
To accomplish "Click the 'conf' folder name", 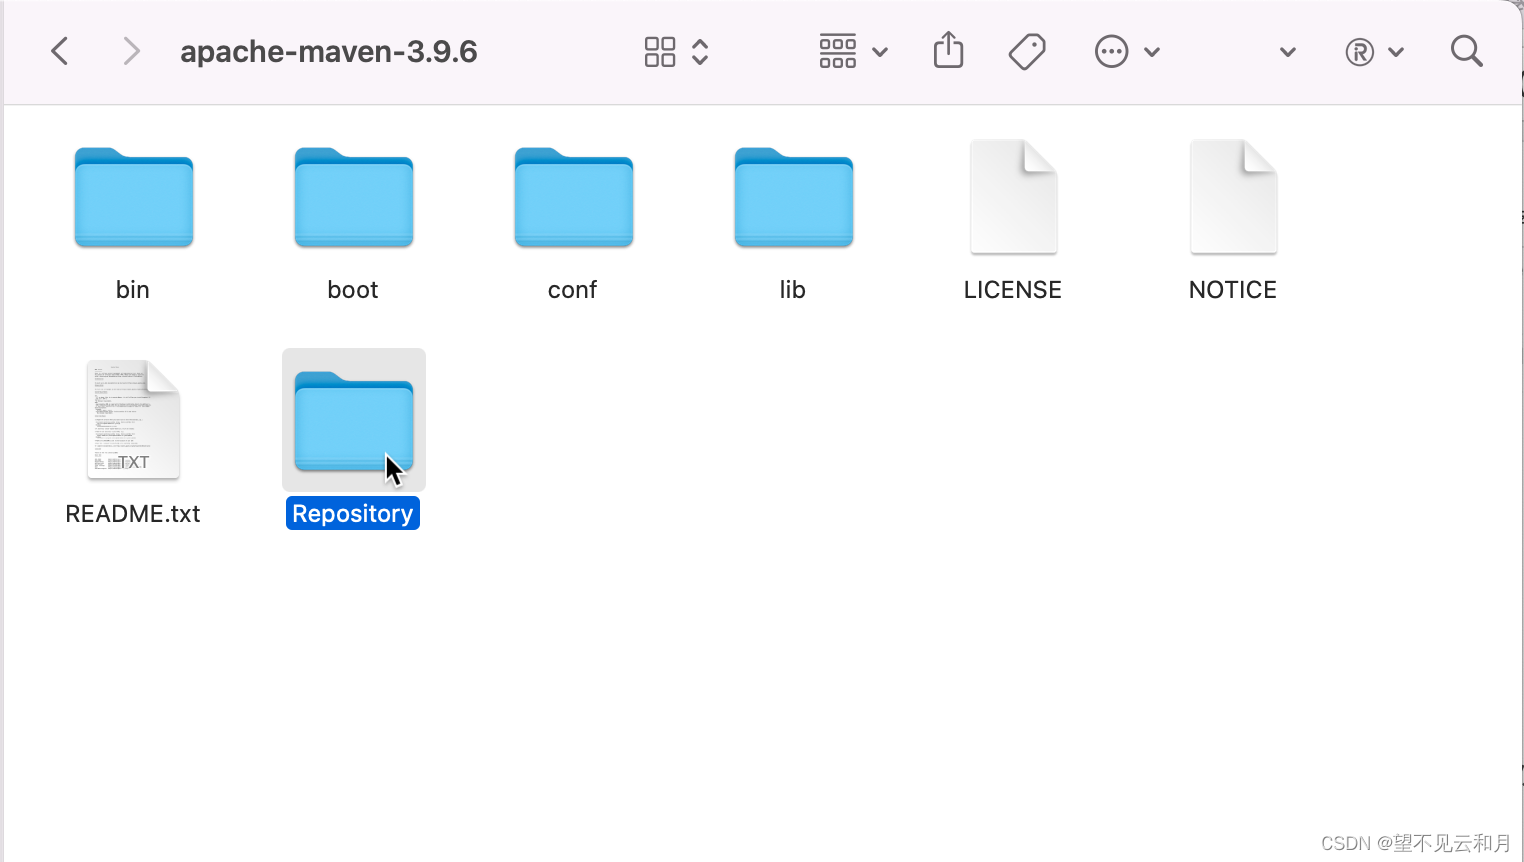I will tap(572, 290).
